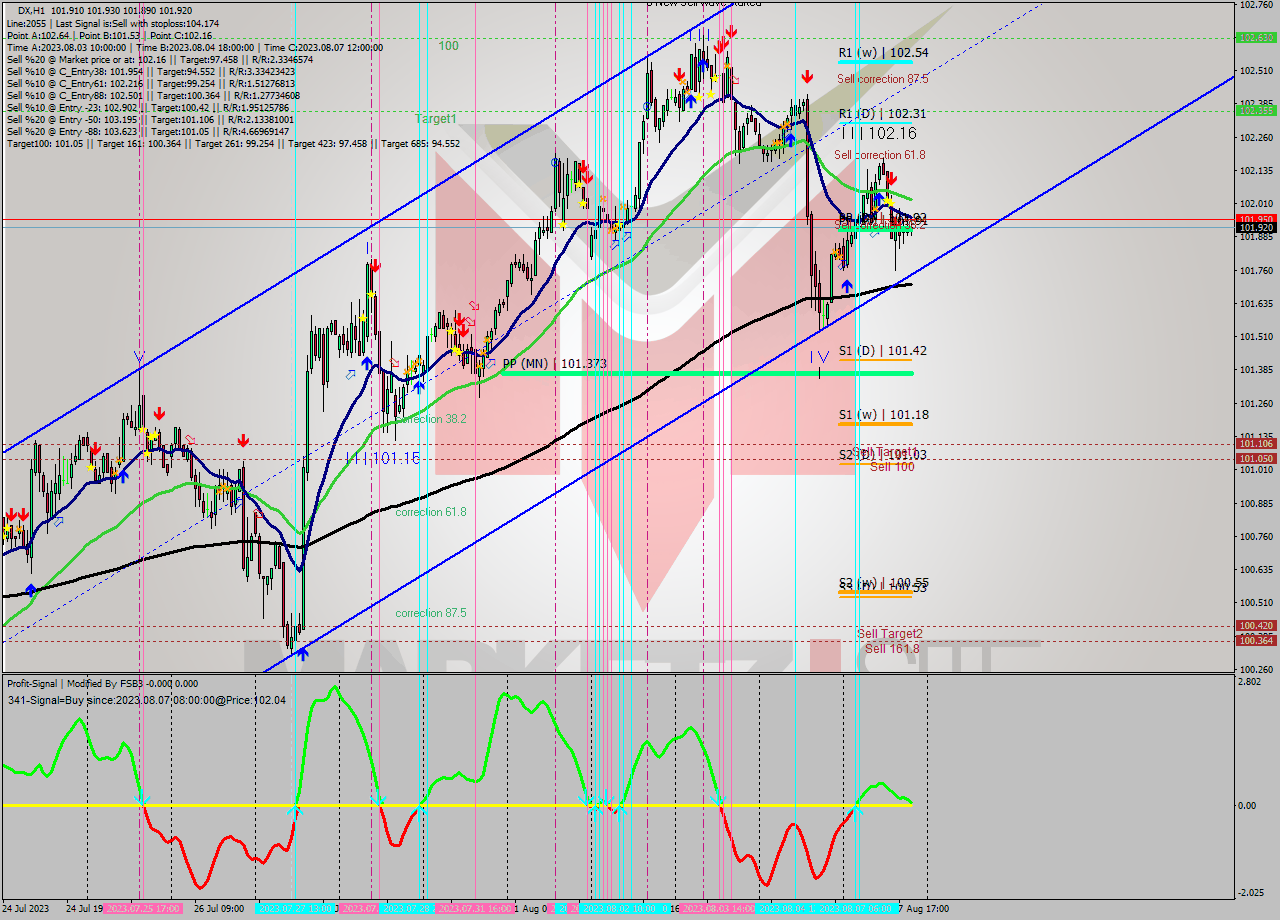Click the 2.802 indicator scale value

tap(1249, 681)
